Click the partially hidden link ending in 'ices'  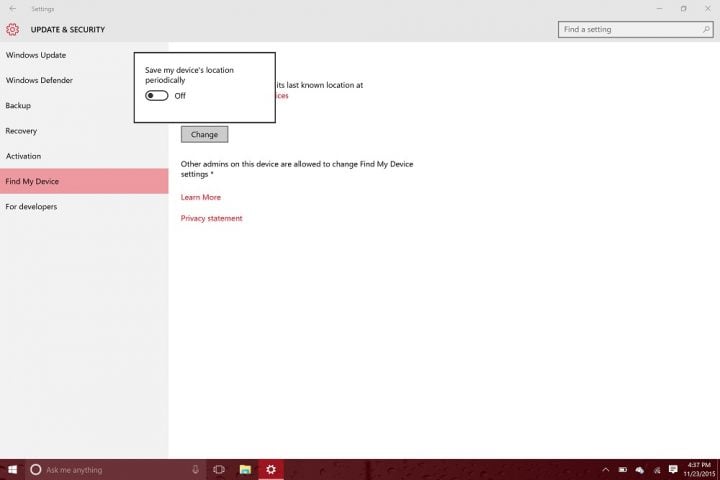[282, 96]
